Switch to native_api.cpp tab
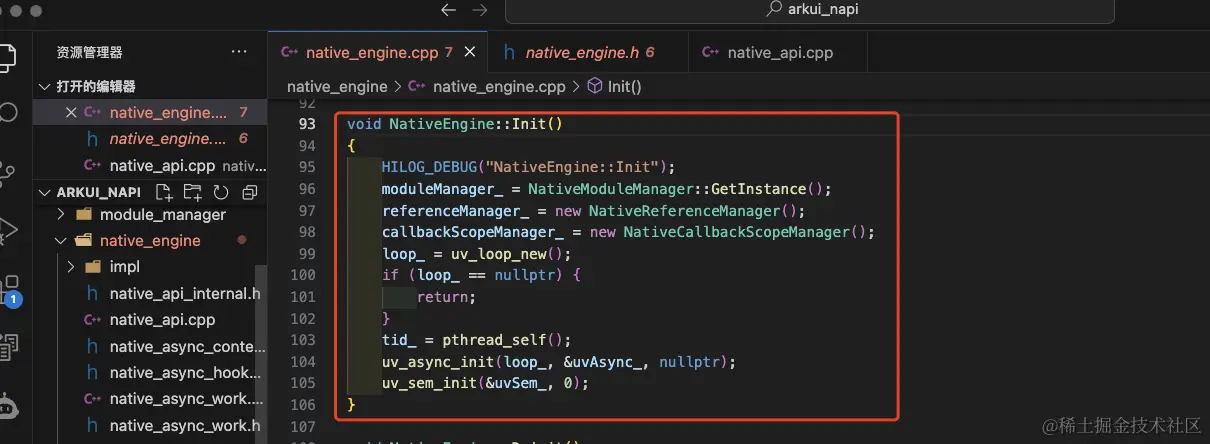Viewport: 1210px width, 444px height. click(x=778, y=52)
